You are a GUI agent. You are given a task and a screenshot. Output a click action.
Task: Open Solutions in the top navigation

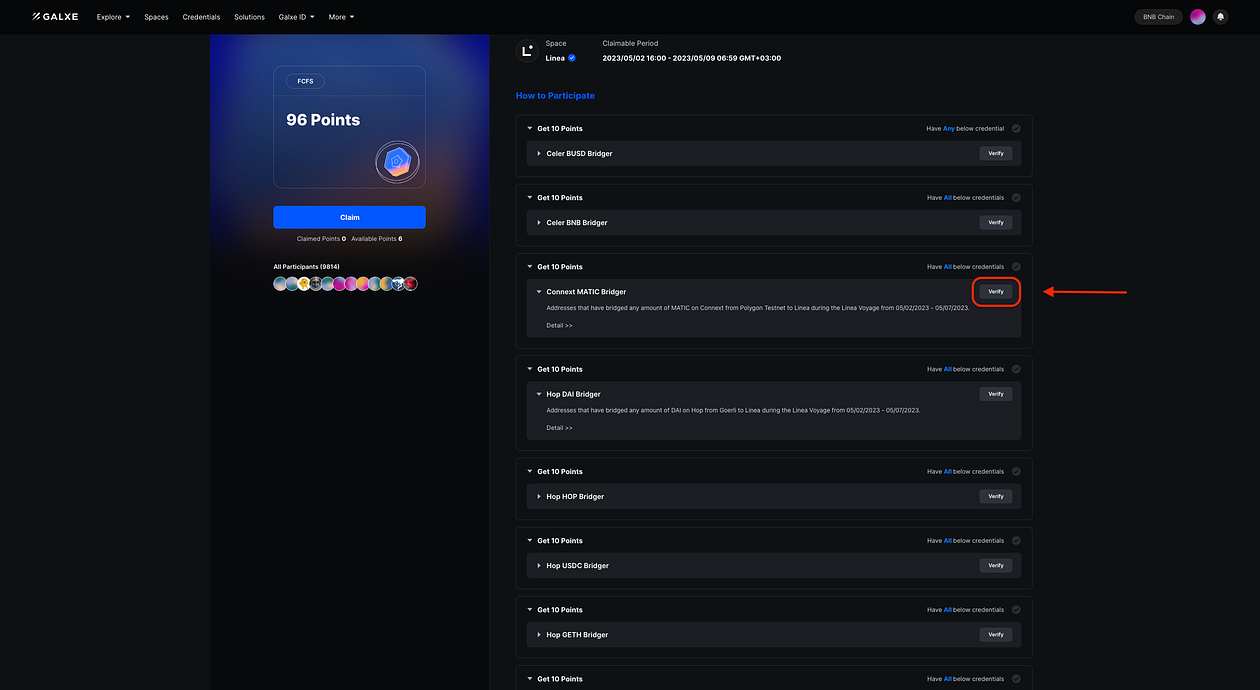click(249, 17)
